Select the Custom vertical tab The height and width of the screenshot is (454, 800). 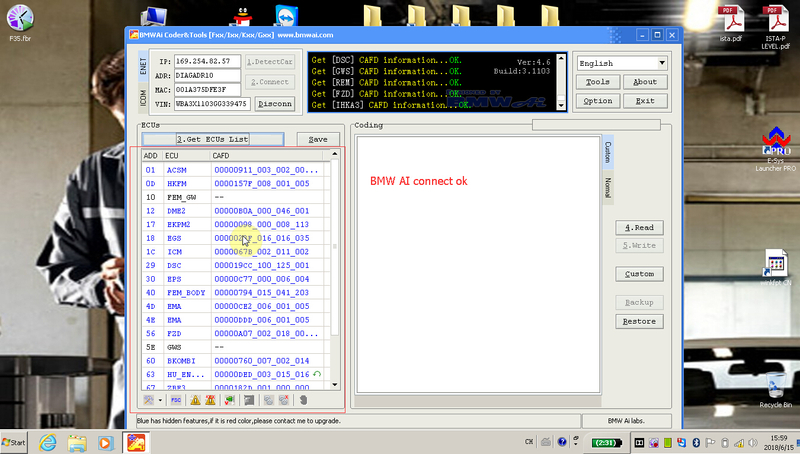(608, 152)
